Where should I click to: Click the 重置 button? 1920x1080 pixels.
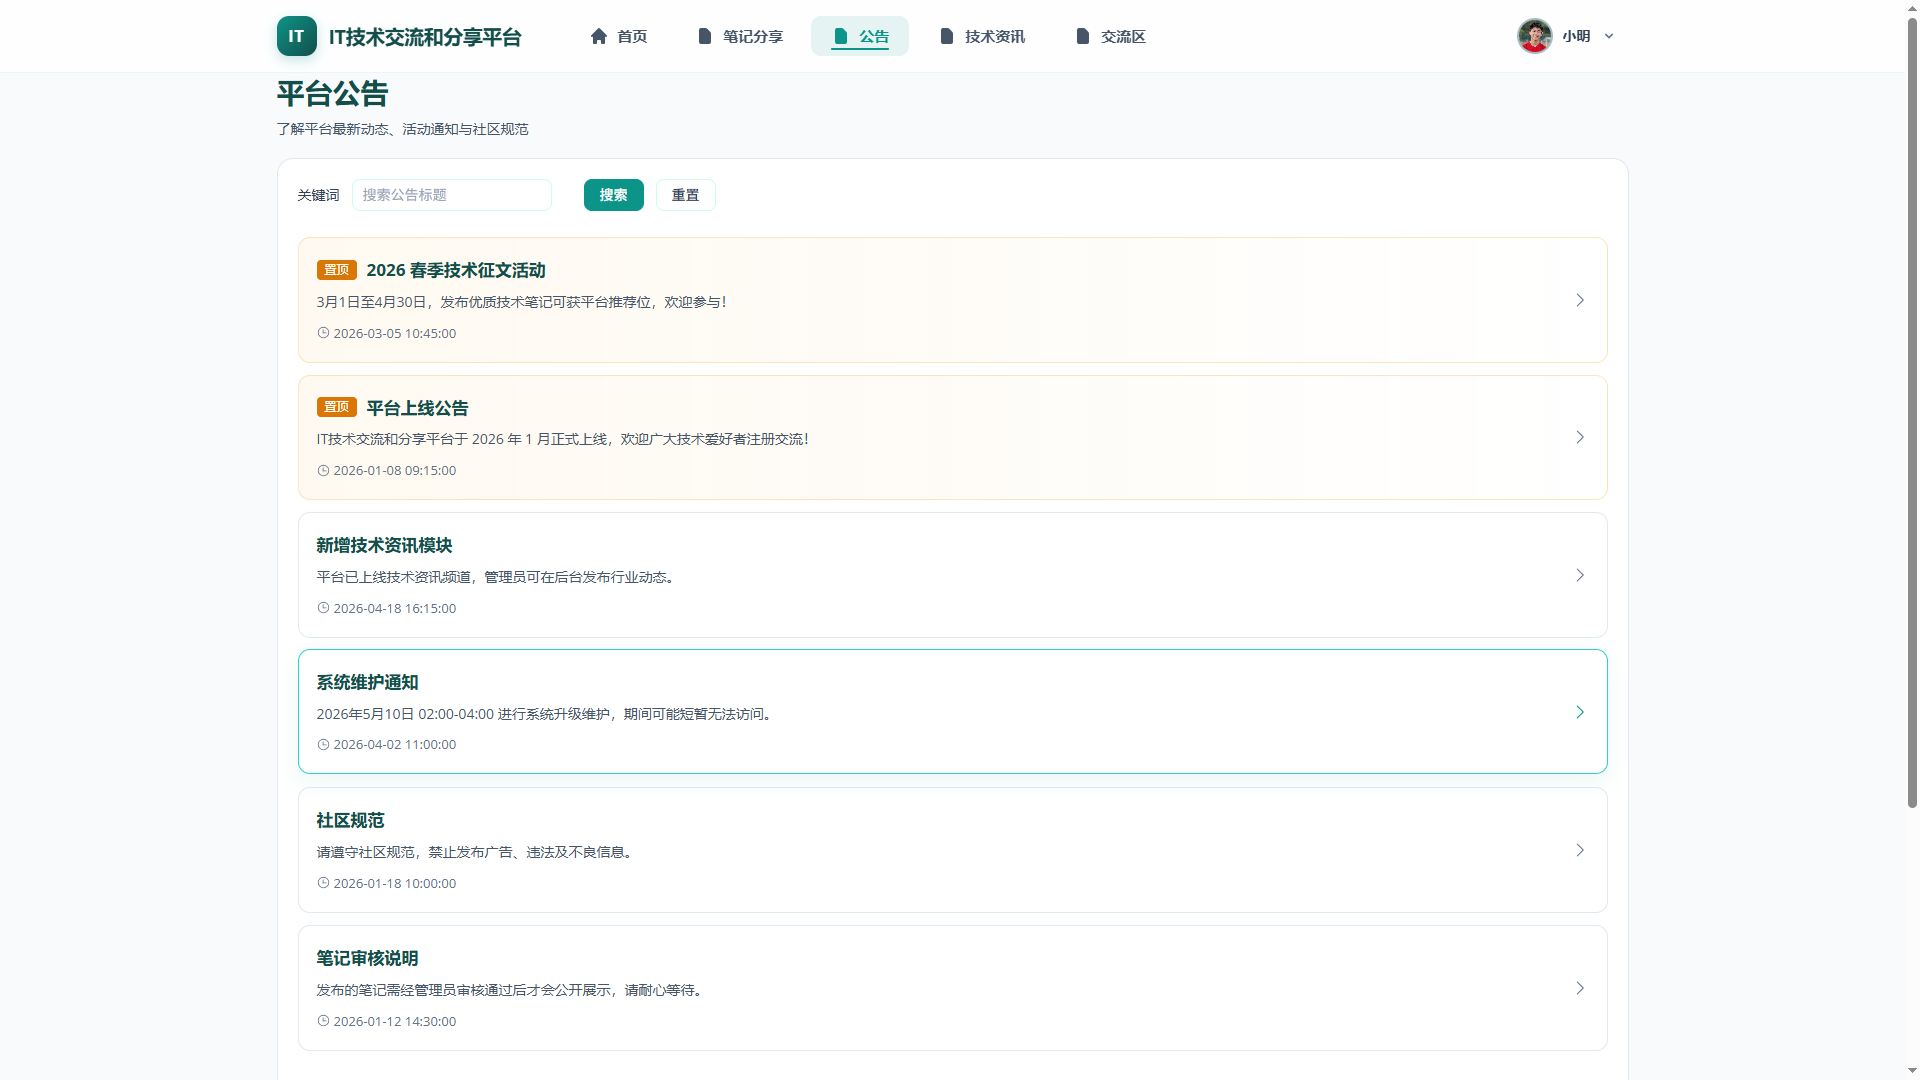pyautogui.click(x=685, y=195)
